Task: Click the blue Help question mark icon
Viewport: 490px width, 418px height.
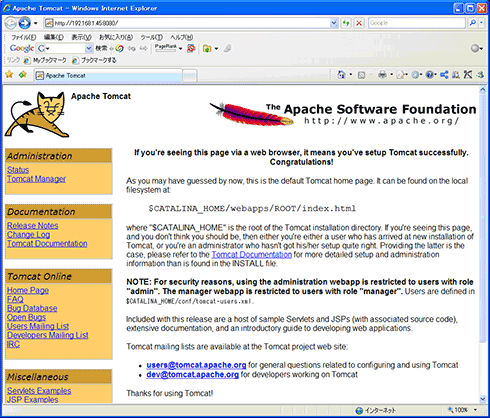Action: click(x=431, y=75)
